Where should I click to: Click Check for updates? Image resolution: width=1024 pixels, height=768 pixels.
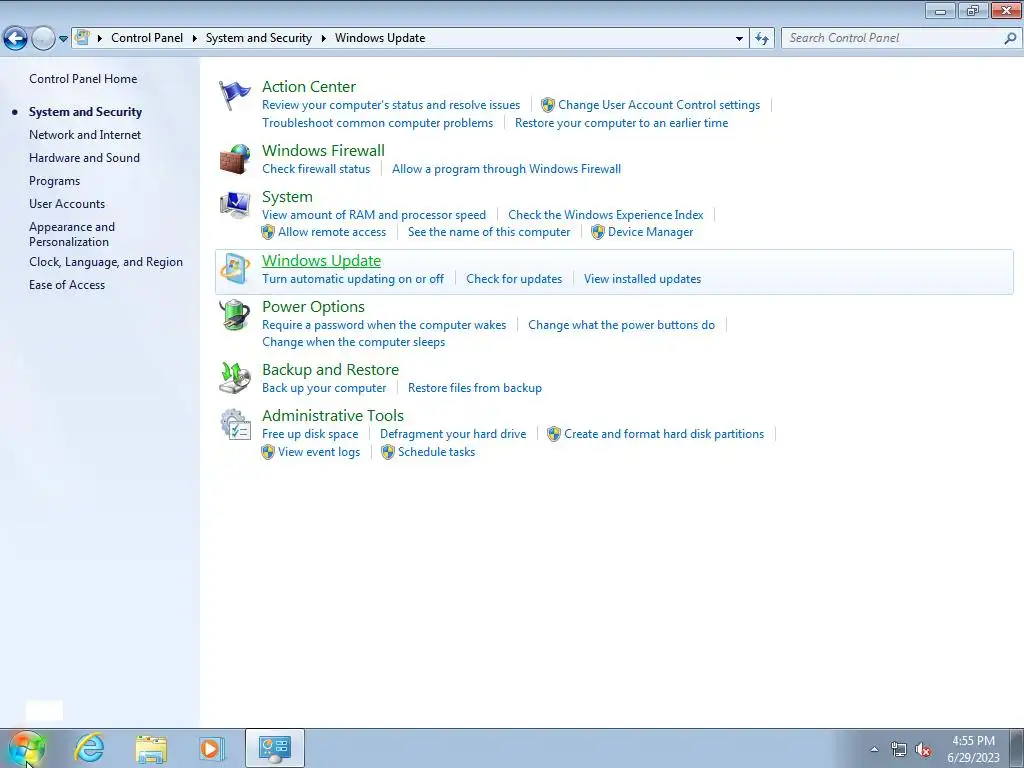514,279
